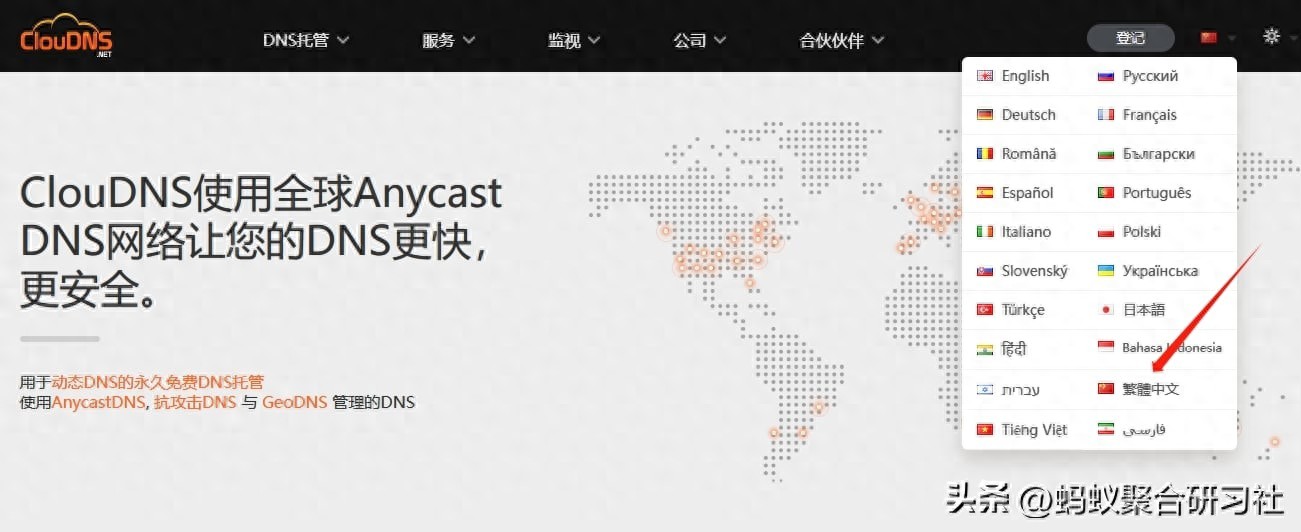The height and width of the screenshot is (532, 1301).
Task: Expand the 合伙伙伴 menu
Action: click(x=841, y=40)
